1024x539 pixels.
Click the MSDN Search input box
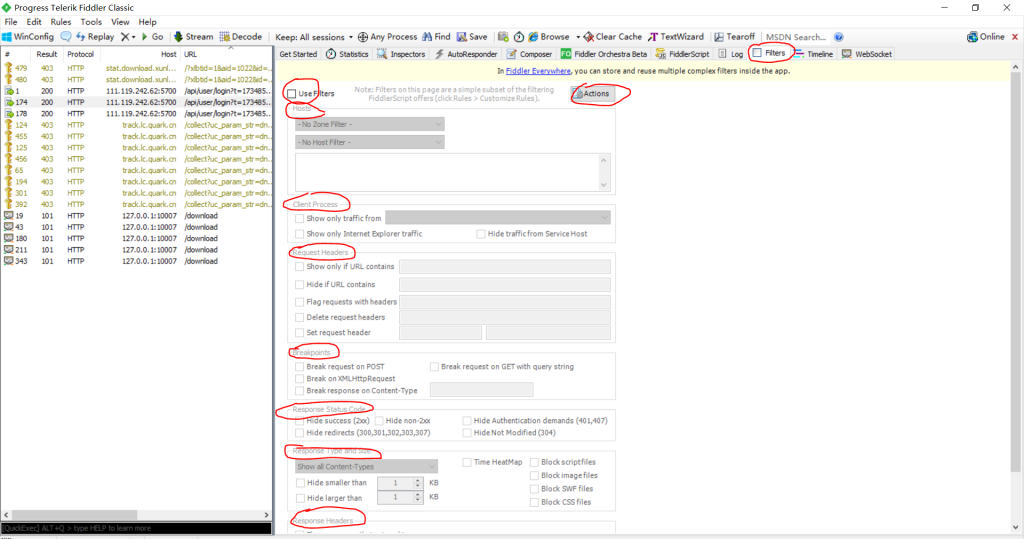pos(796,37)
